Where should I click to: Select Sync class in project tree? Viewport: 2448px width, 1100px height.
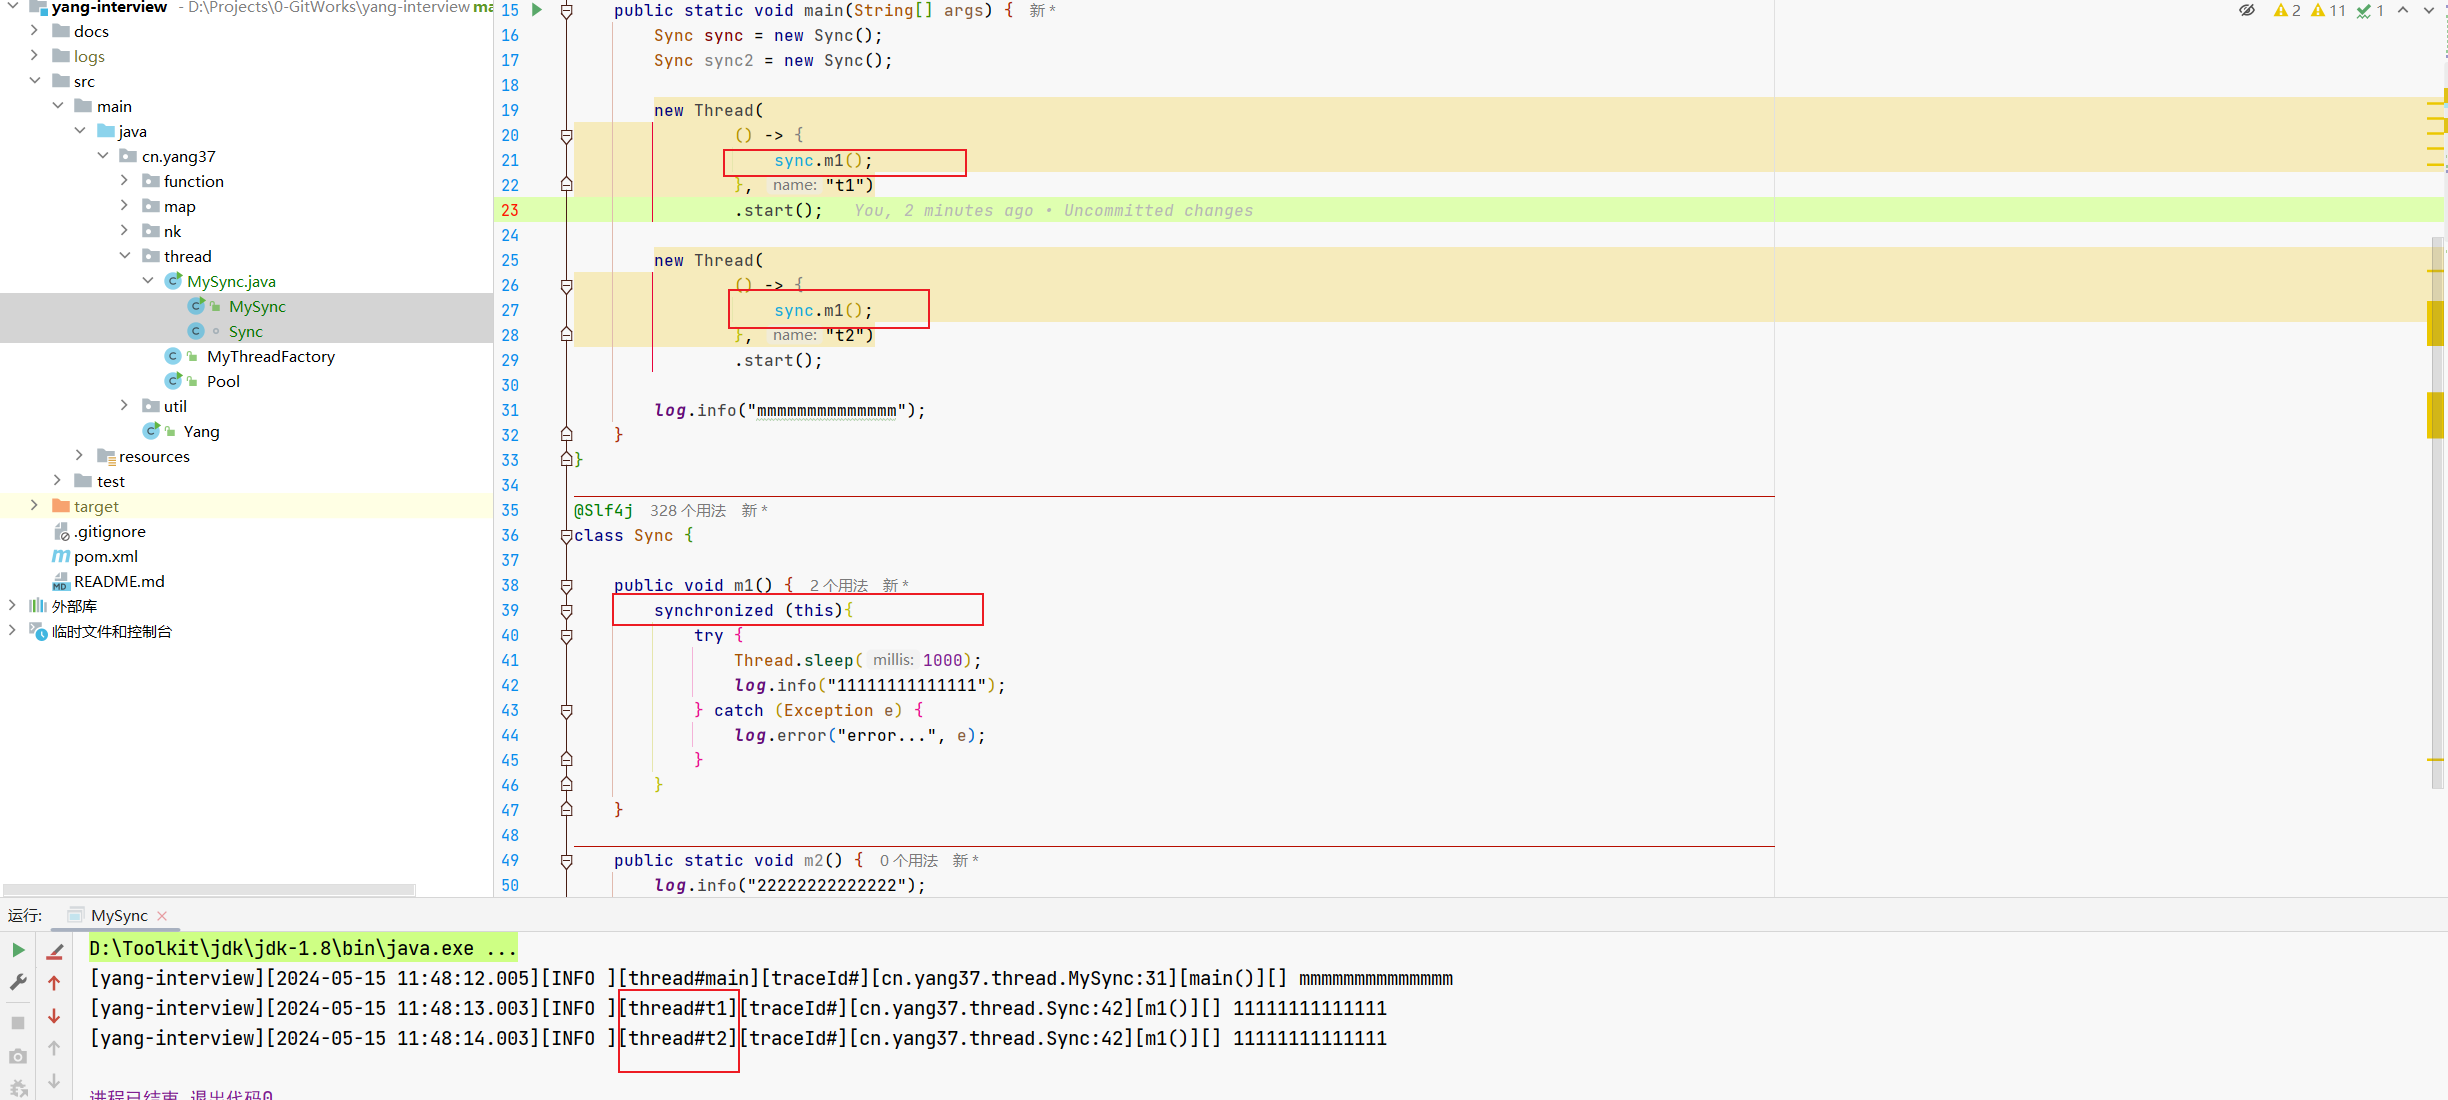tap(245, 331)
